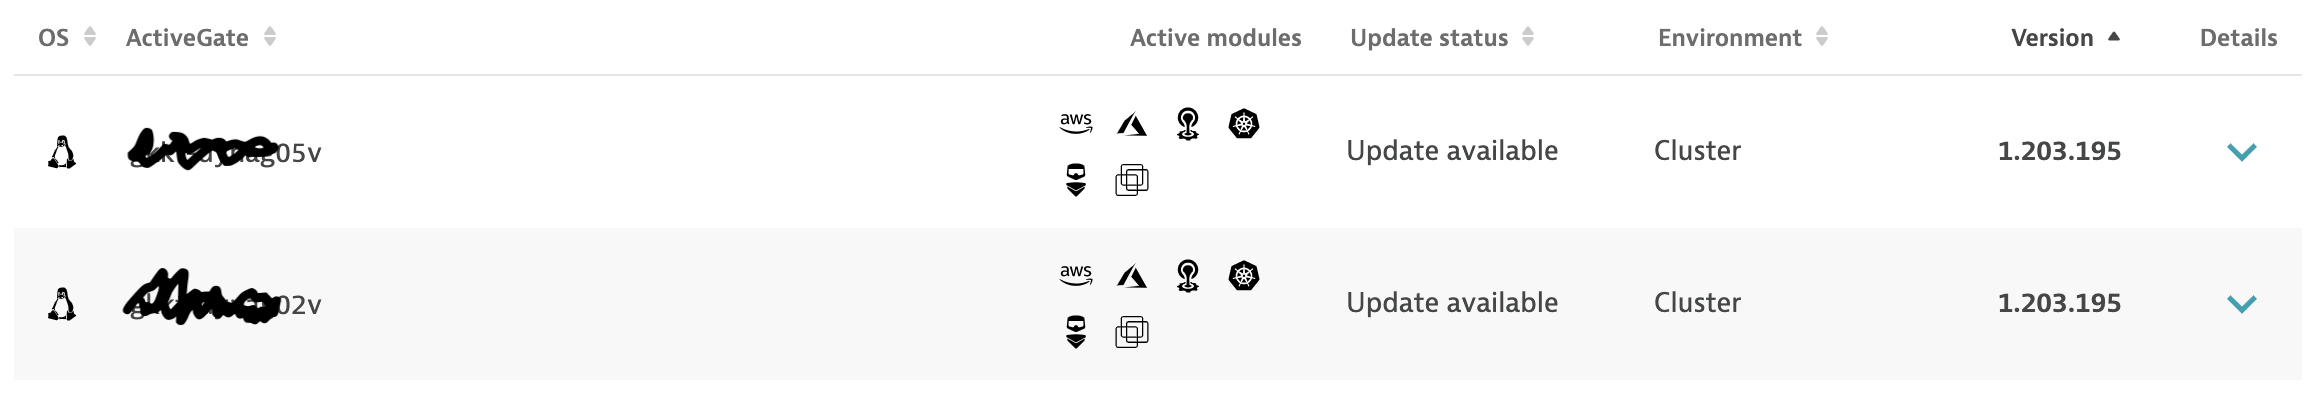Screen dimensions: 2318x408
Task: Click the VMware module icon in second row
Action: [1131, 331]
